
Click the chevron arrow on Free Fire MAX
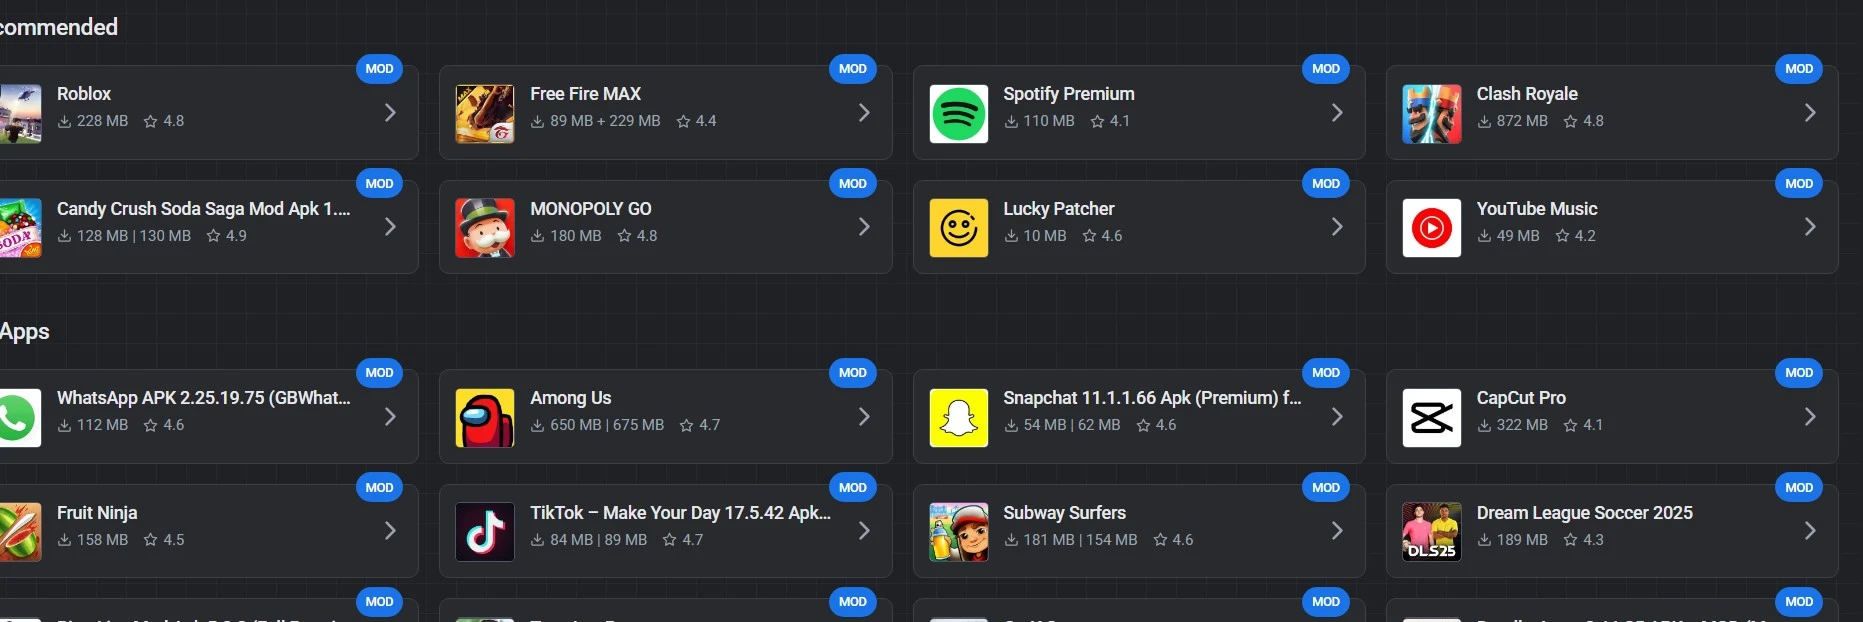click(x=864, y=113)
